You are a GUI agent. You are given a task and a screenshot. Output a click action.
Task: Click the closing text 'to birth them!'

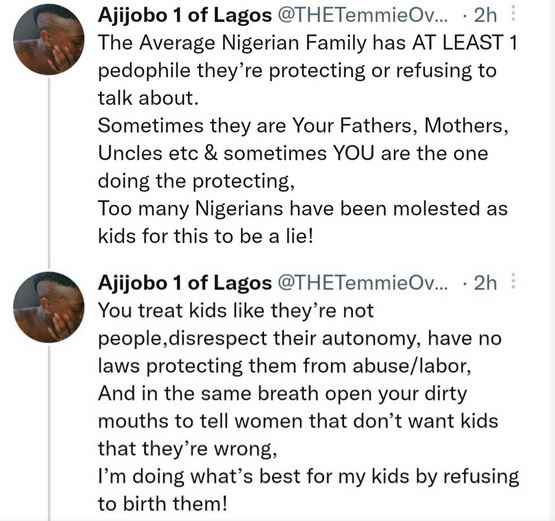click(162, 504)
